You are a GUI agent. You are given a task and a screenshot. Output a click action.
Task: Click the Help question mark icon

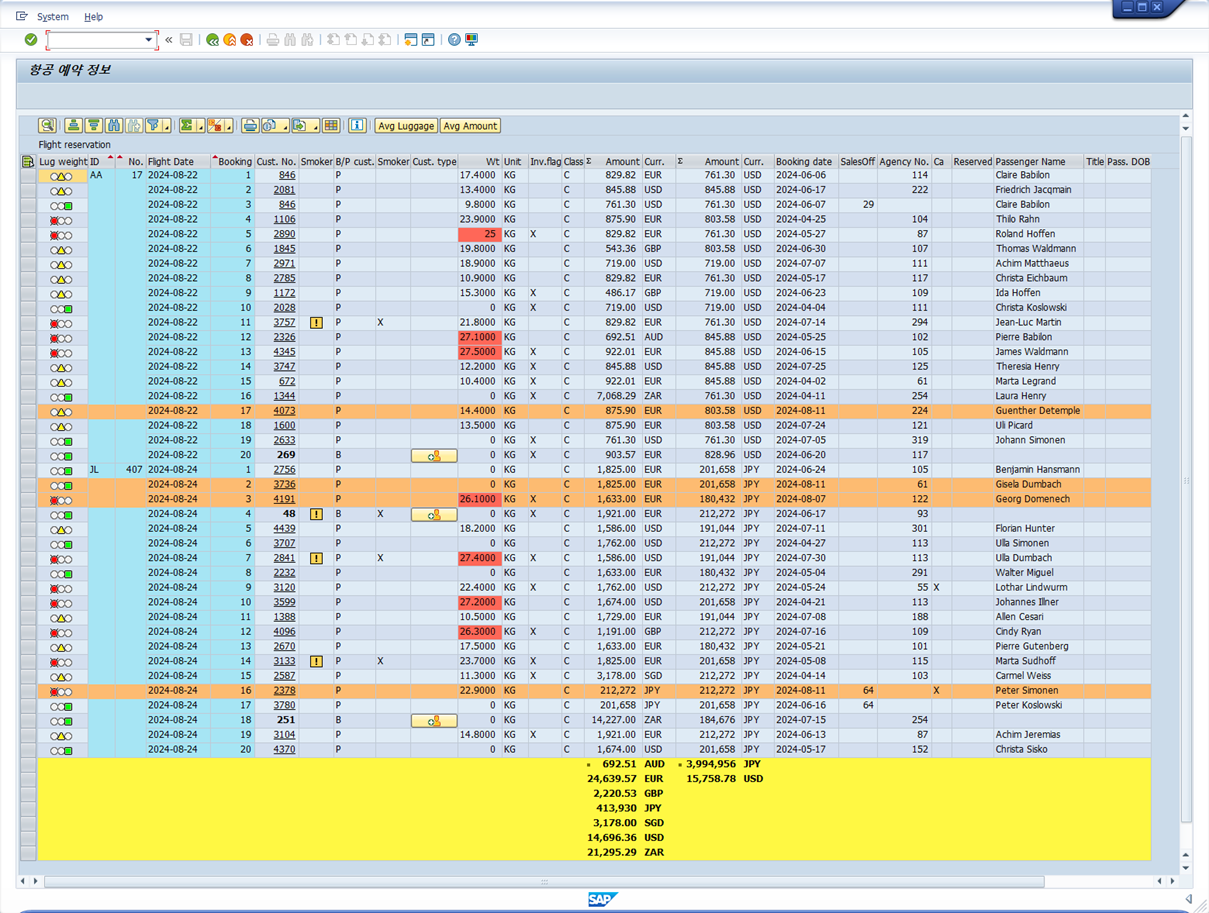(454, 40)
